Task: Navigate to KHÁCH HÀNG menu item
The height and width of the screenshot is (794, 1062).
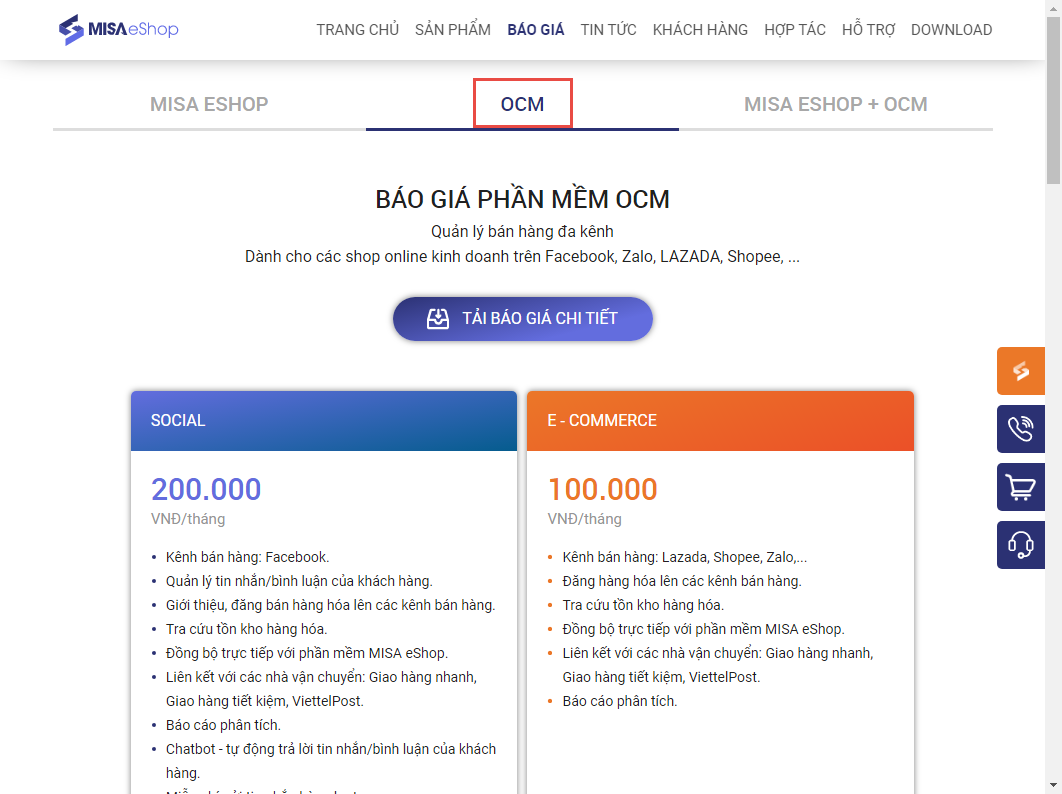Action: [700, 30]
